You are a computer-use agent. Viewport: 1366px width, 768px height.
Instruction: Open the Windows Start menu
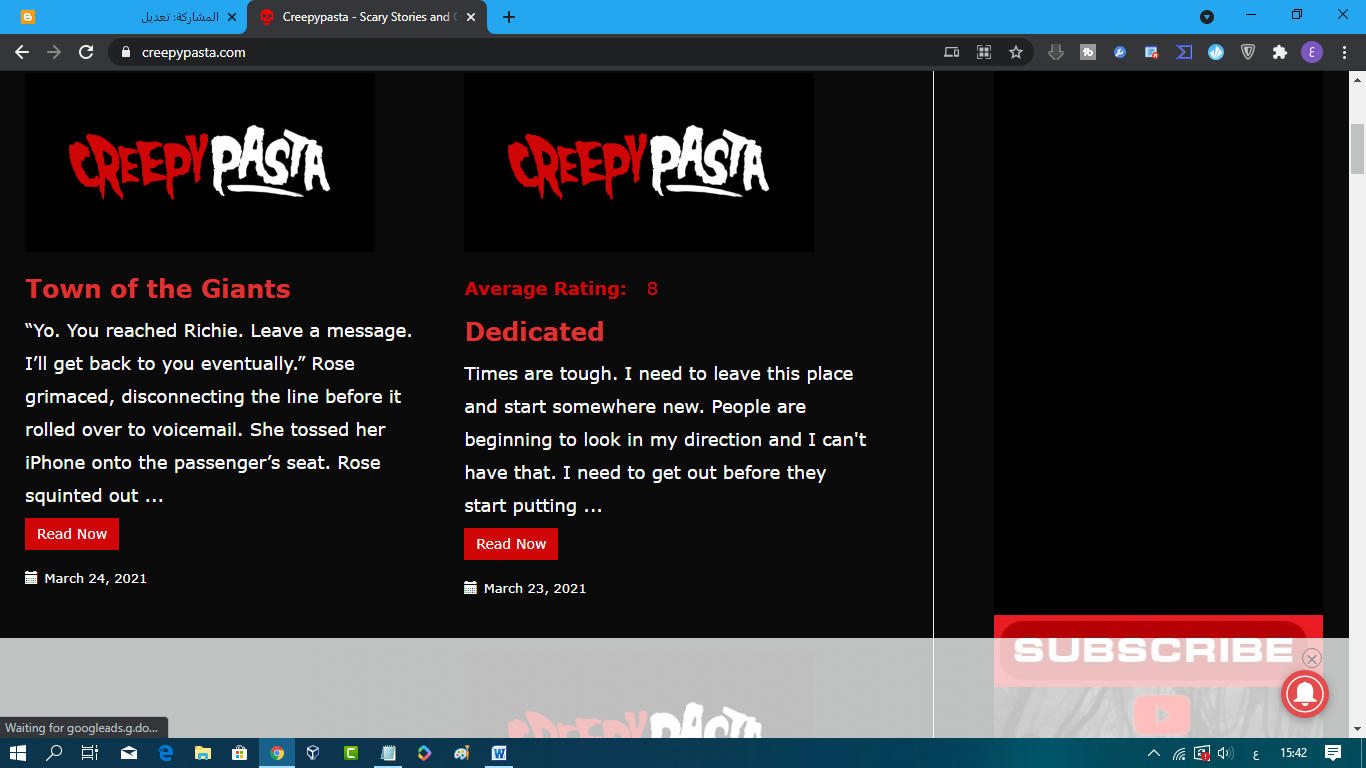coord(18,753)
